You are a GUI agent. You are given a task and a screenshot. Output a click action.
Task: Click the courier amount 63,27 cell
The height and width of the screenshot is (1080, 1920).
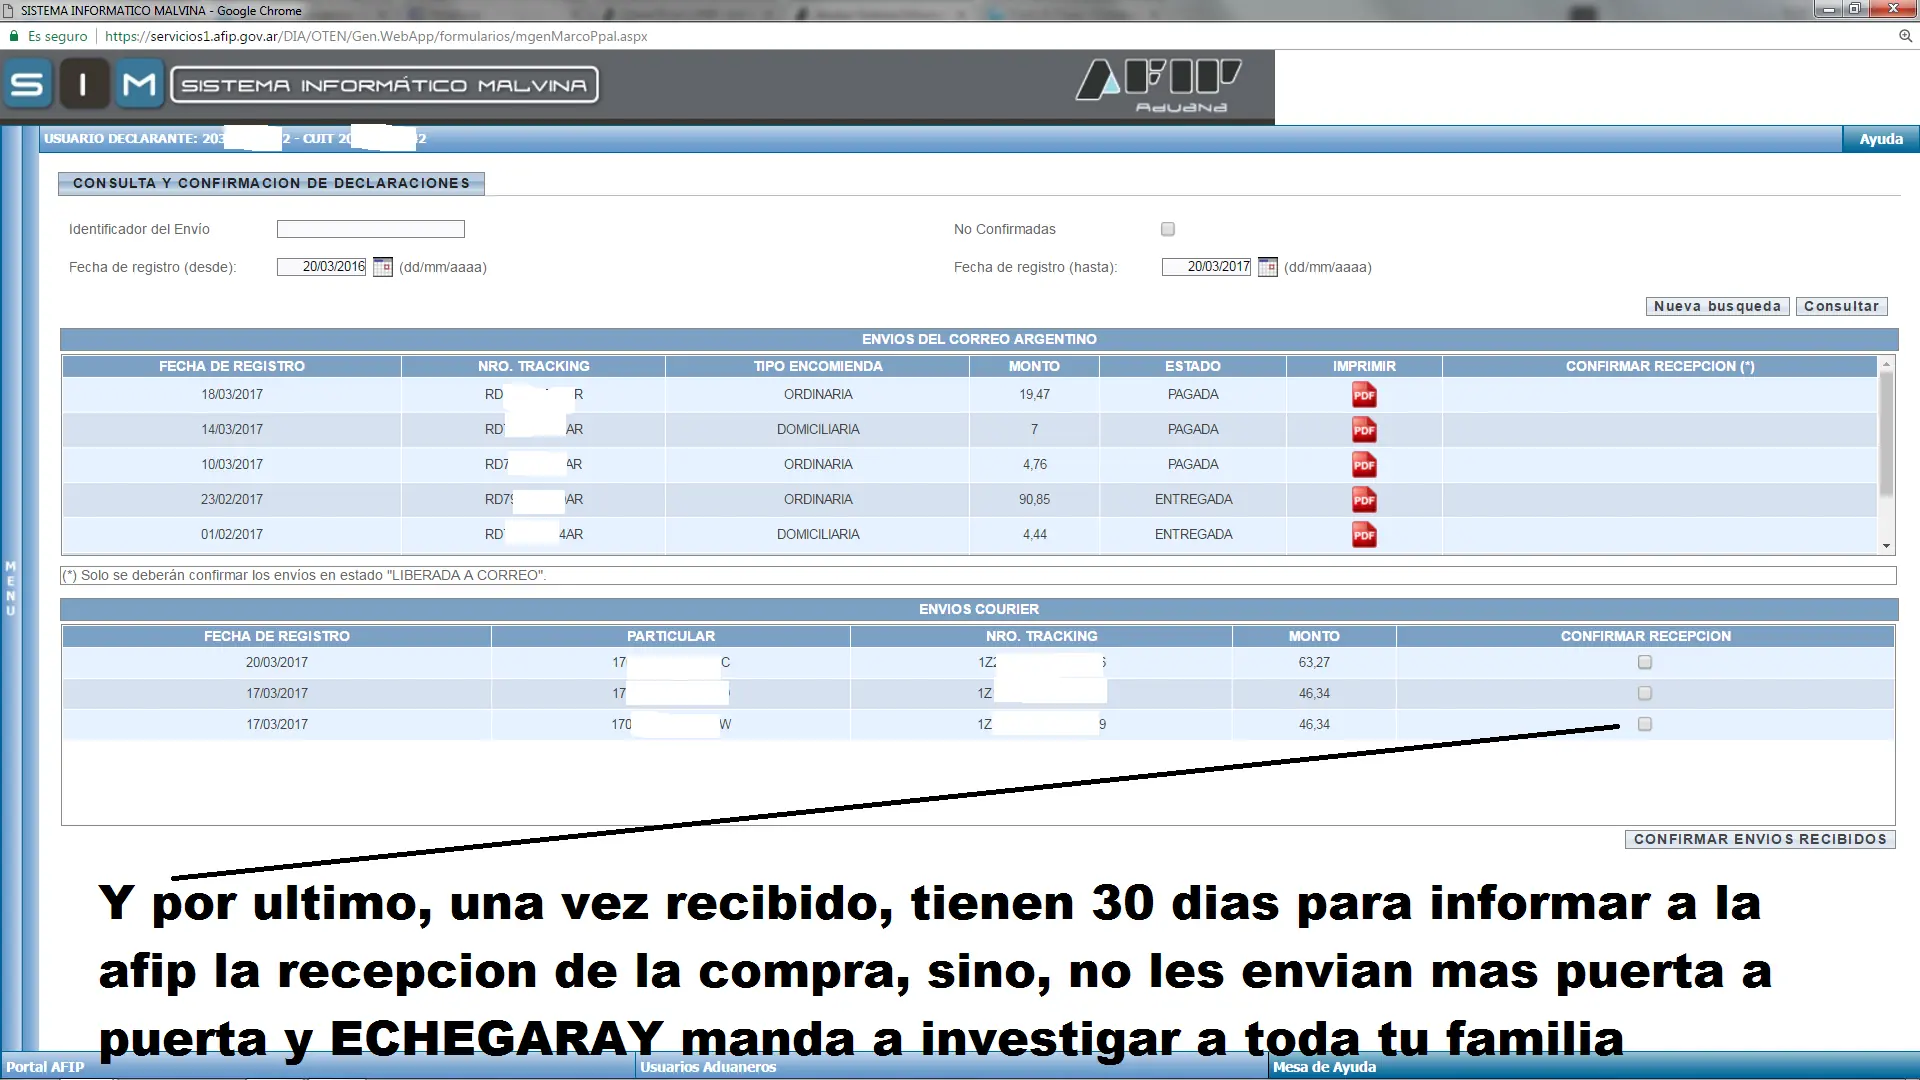[x=1314, y=662]
